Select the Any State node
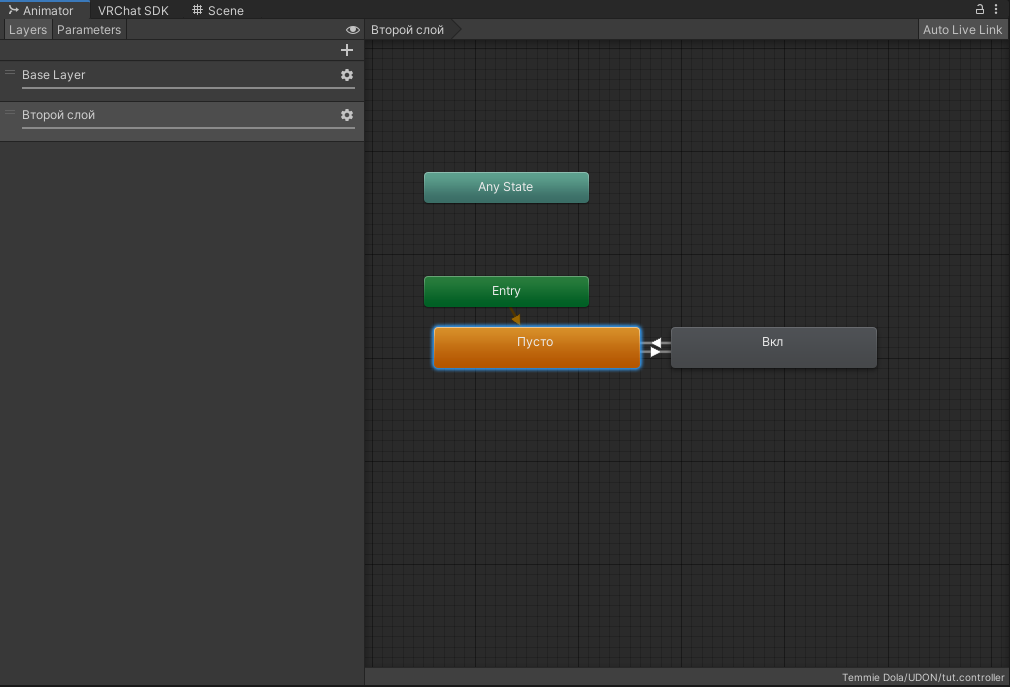Image resolution: width=1010 pixels, height=687 pixels. click(506, 187)
